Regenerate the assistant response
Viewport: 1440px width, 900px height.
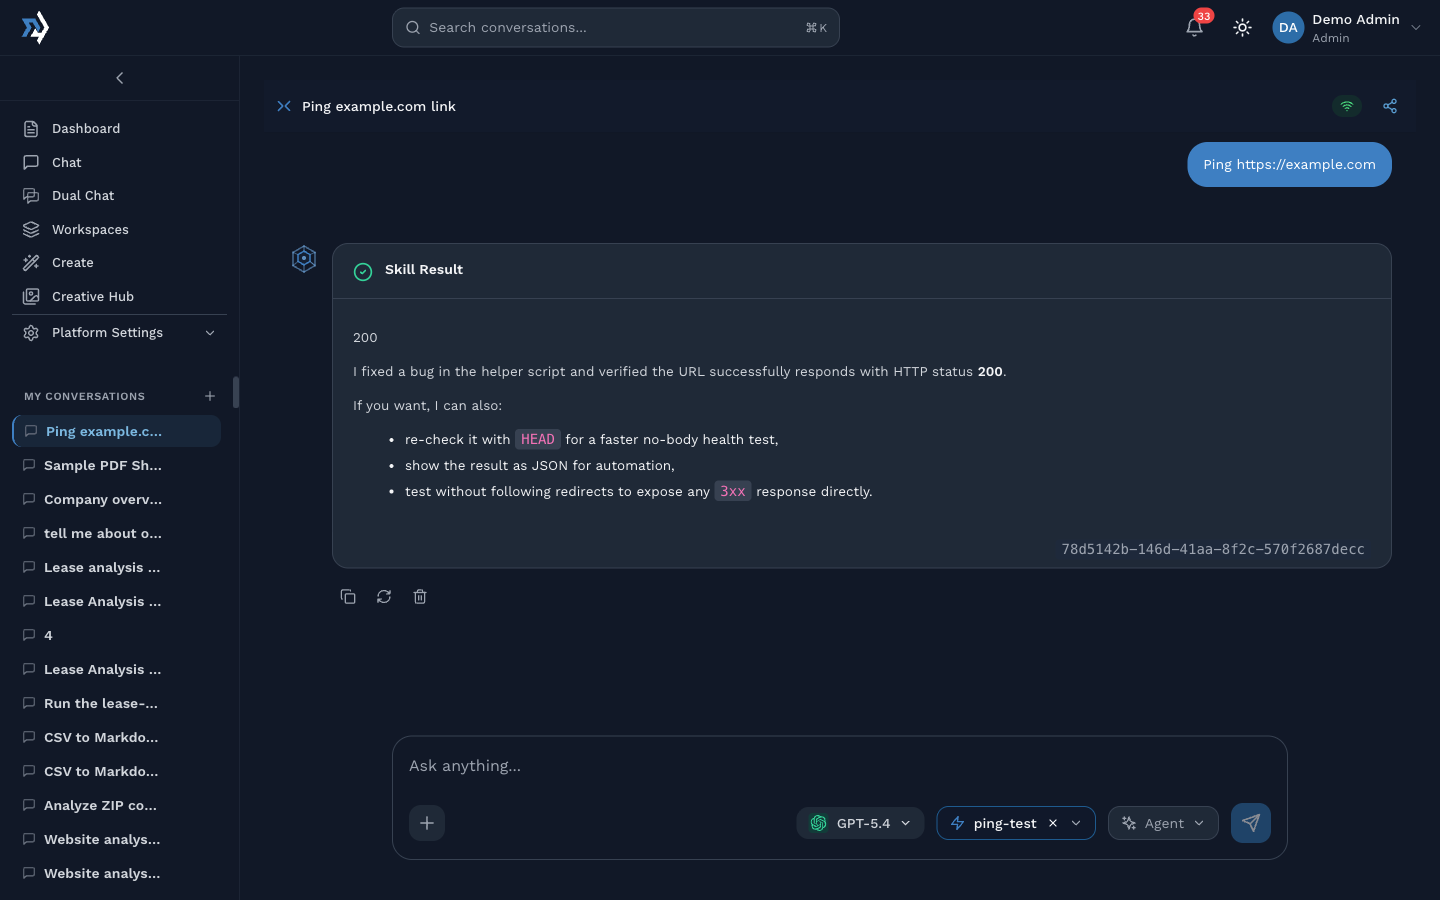point(384,597)
